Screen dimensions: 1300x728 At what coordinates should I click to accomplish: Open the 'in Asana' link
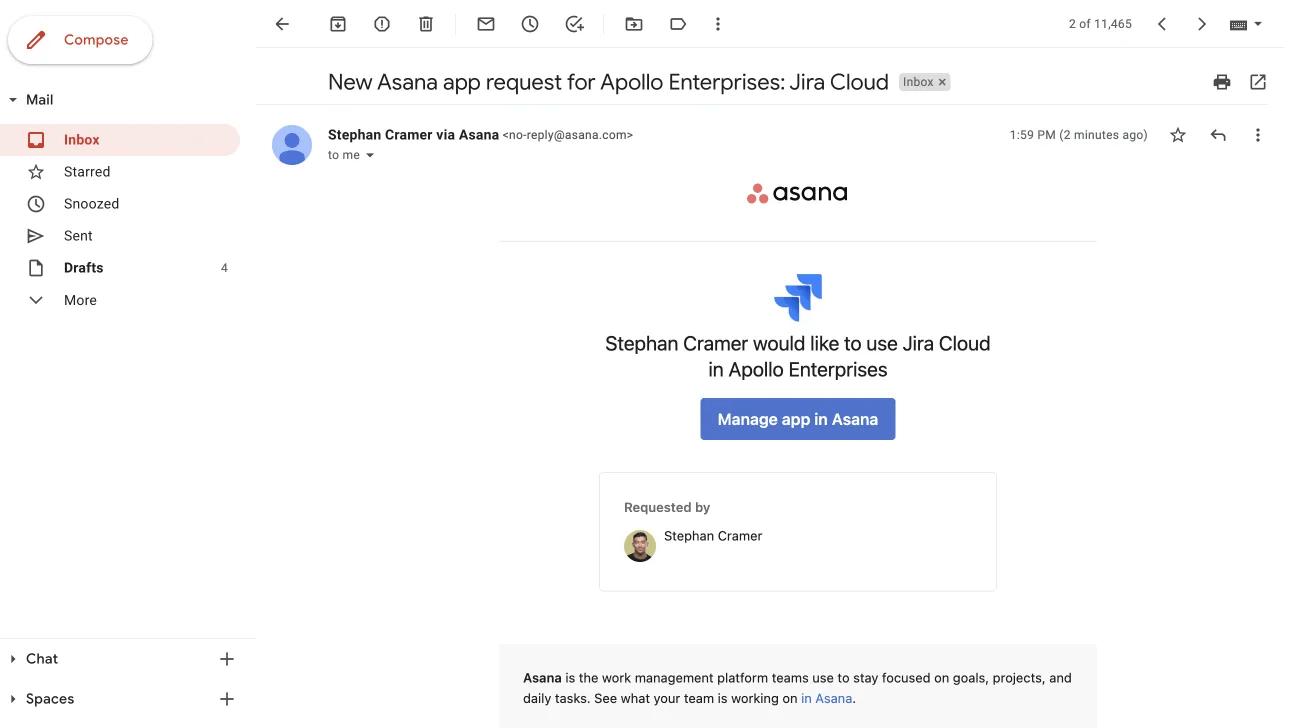click(826, 698)
